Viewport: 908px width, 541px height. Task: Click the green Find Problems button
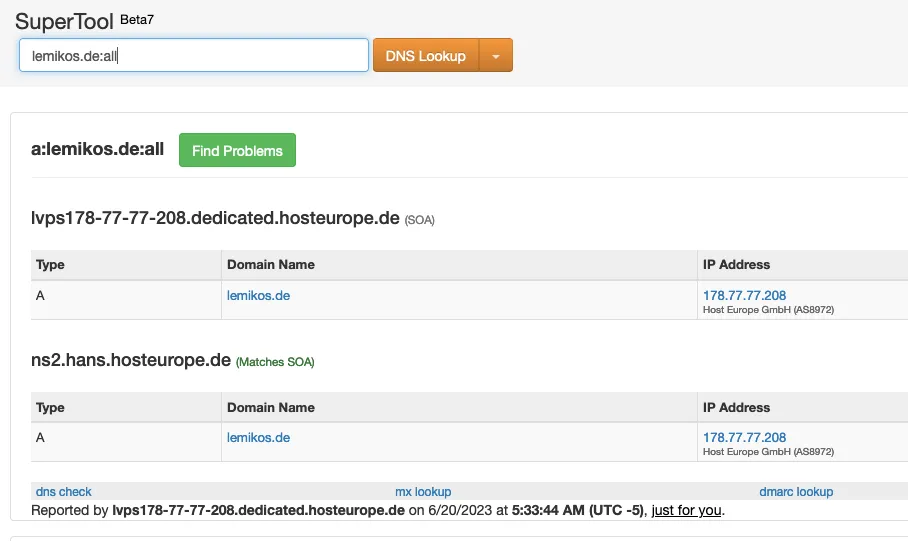coord(237,150)
